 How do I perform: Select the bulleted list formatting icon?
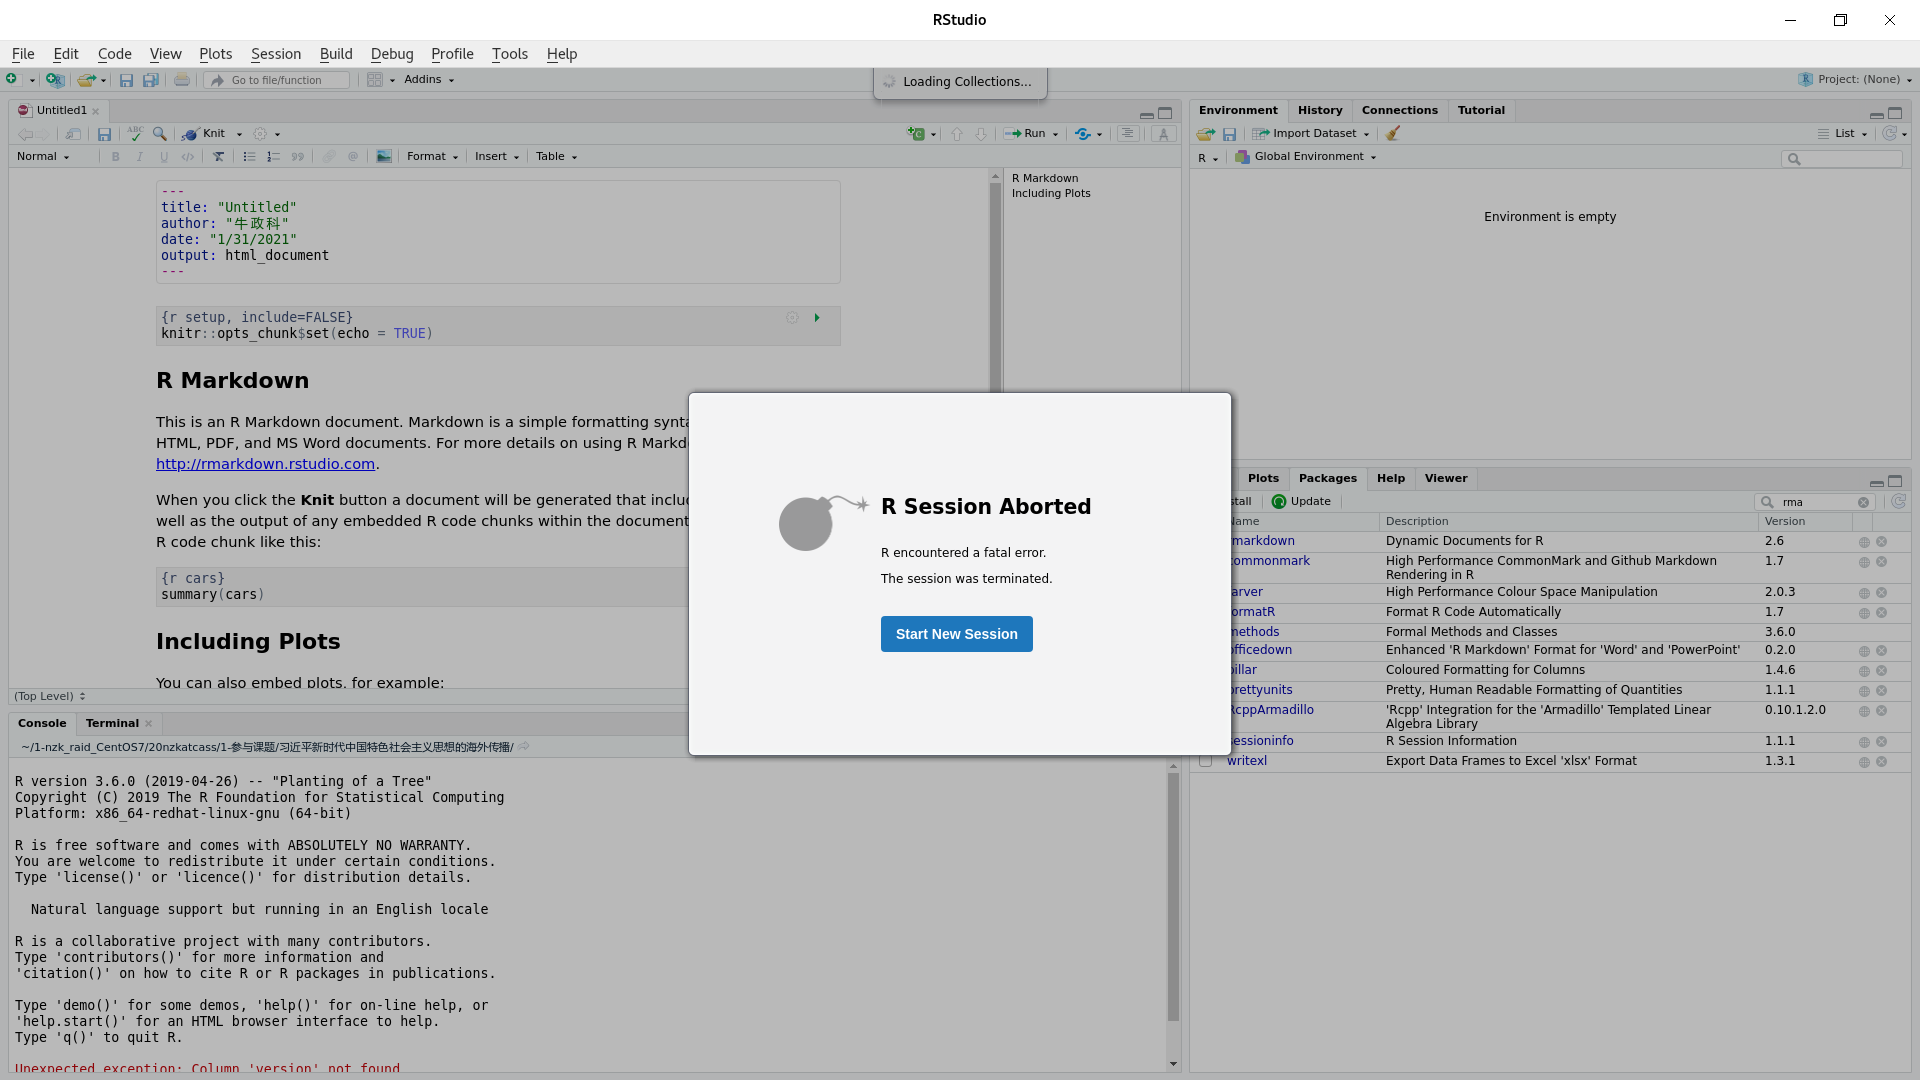(x=250, y=156)
